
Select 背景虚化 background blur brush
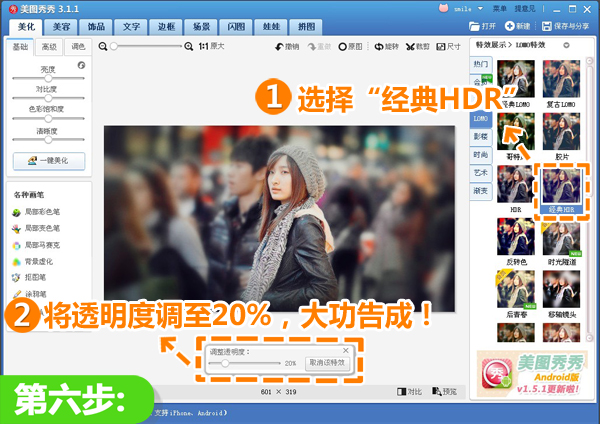pyautogui.click(x=33, y=262)
